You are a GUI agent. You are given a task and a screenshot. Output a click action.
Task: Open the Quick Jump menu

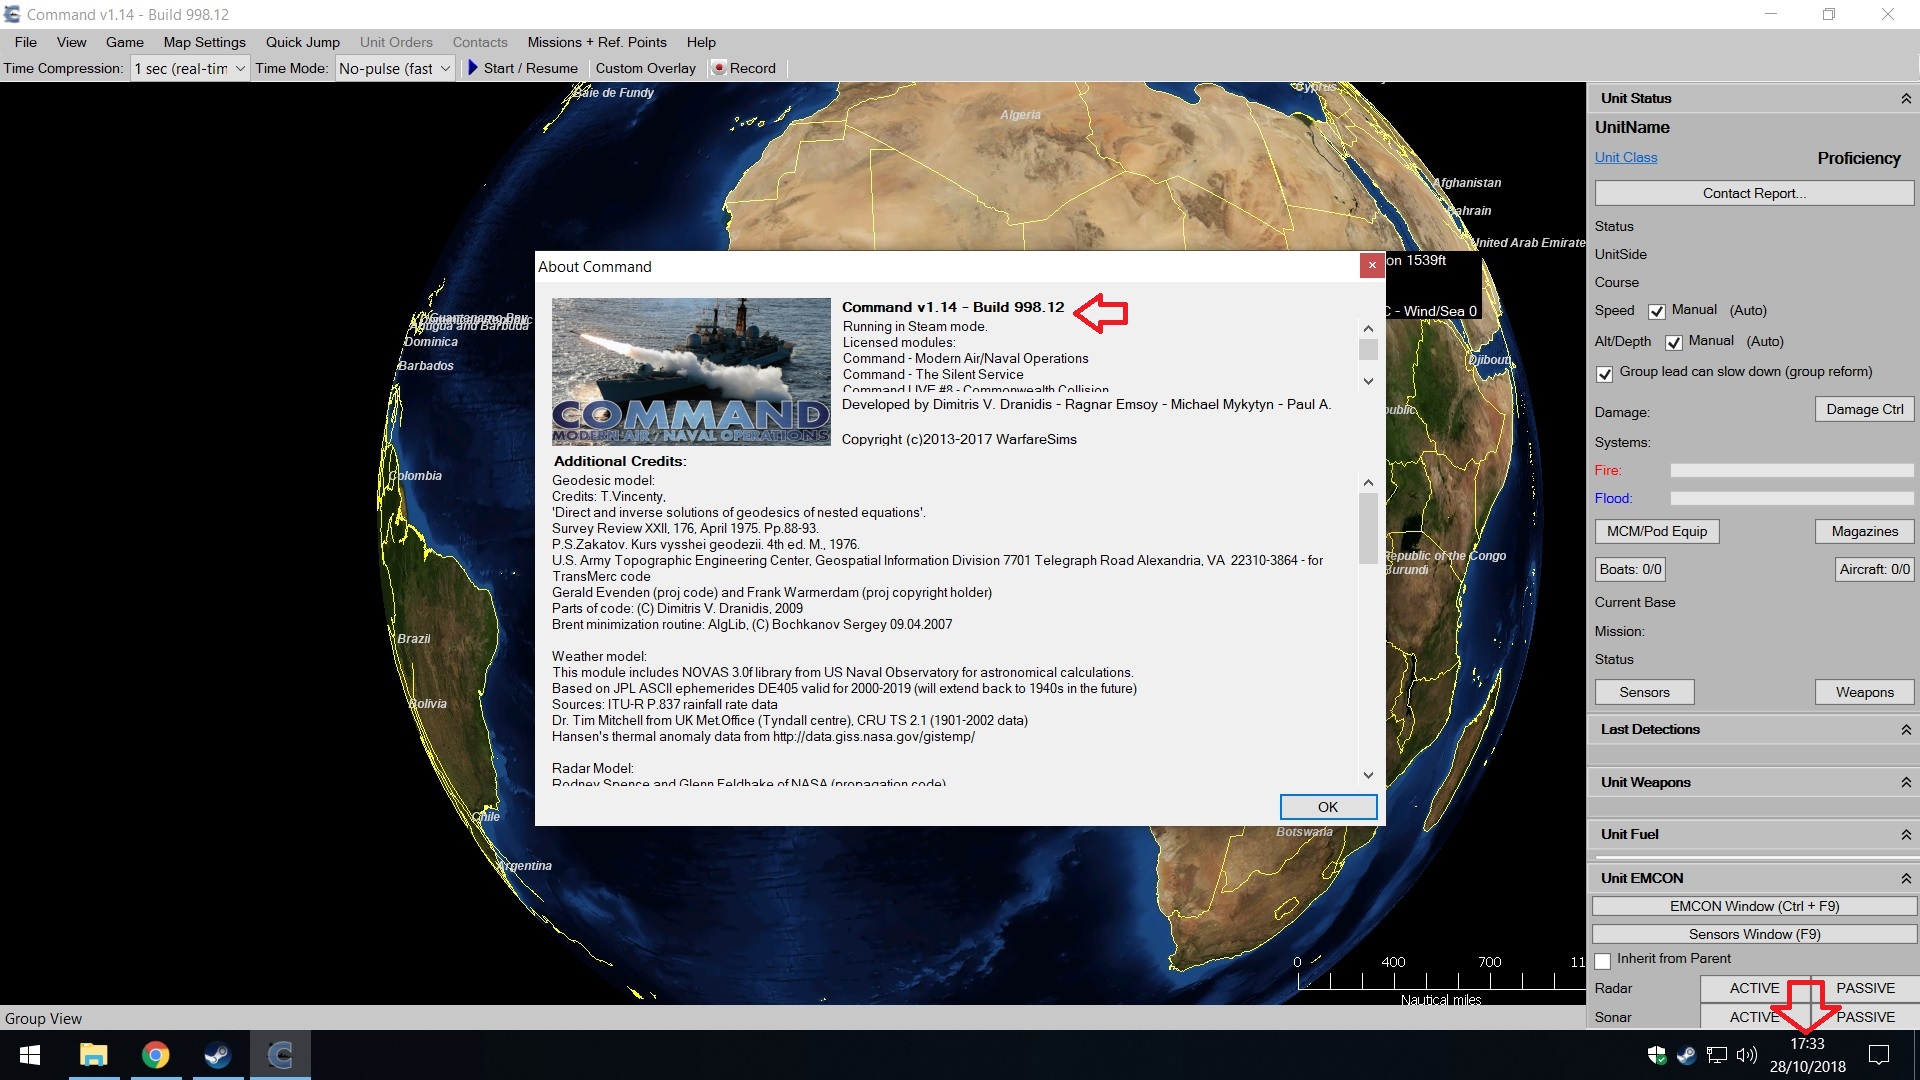coord(302,42)
